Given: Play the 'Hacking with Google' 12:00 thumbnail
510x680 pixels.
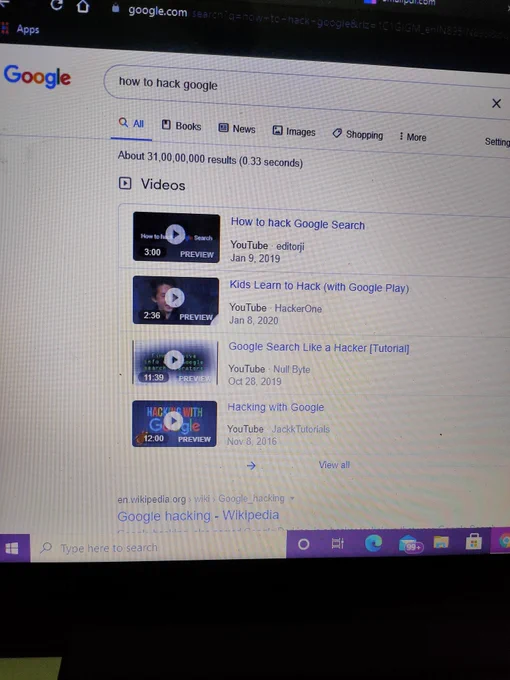Looking at the screenshot, I should tap(174, 423).
